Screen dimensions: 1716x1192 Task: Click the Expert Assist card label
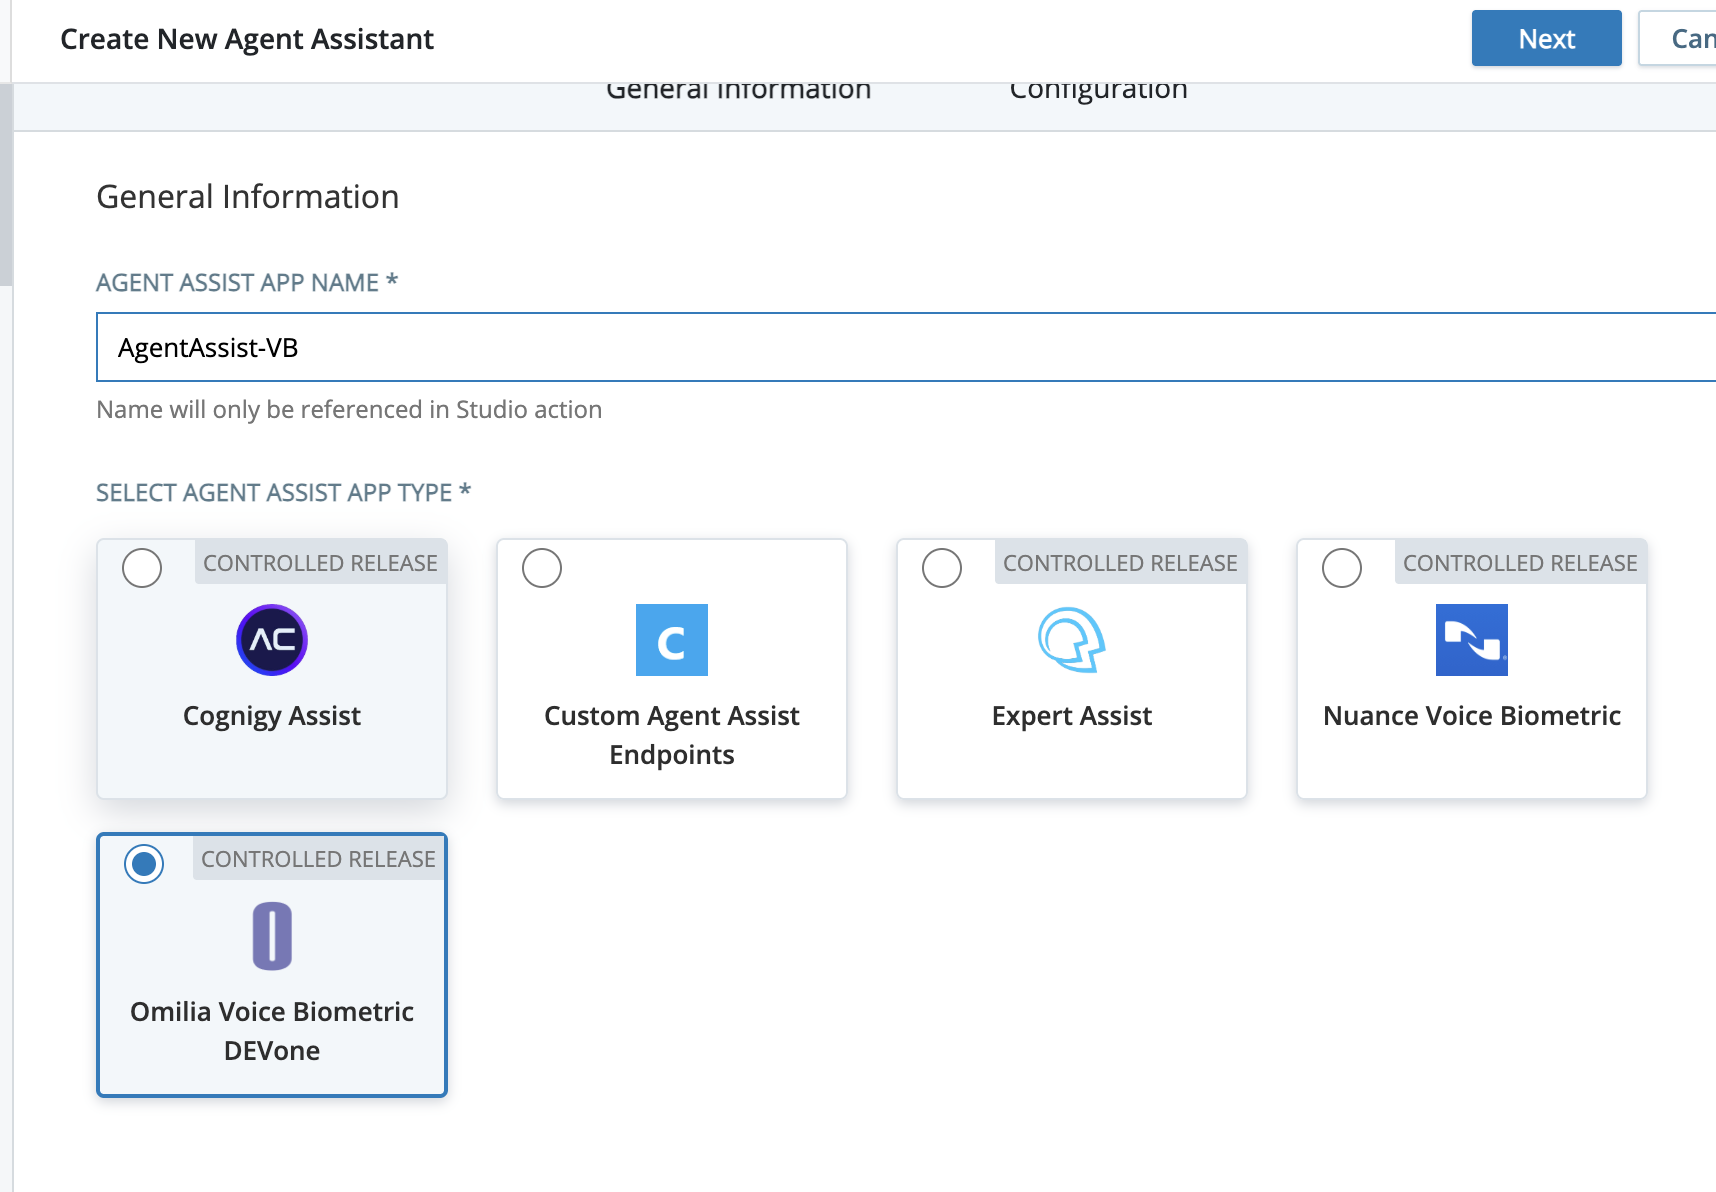(x=1072, y=716)
